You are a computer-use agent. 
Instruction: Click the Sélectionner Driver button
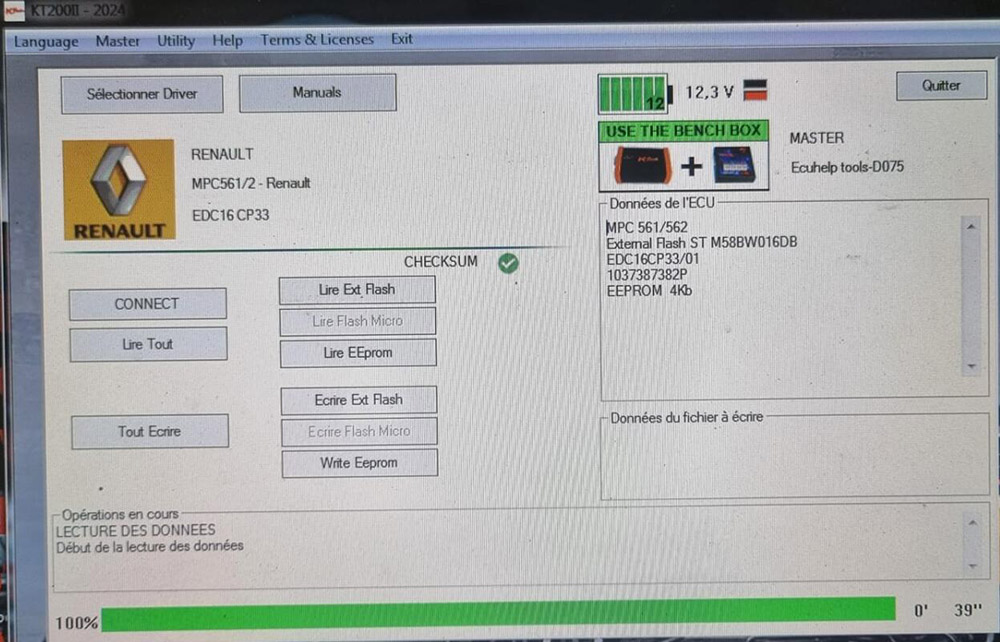click(142, 94)
